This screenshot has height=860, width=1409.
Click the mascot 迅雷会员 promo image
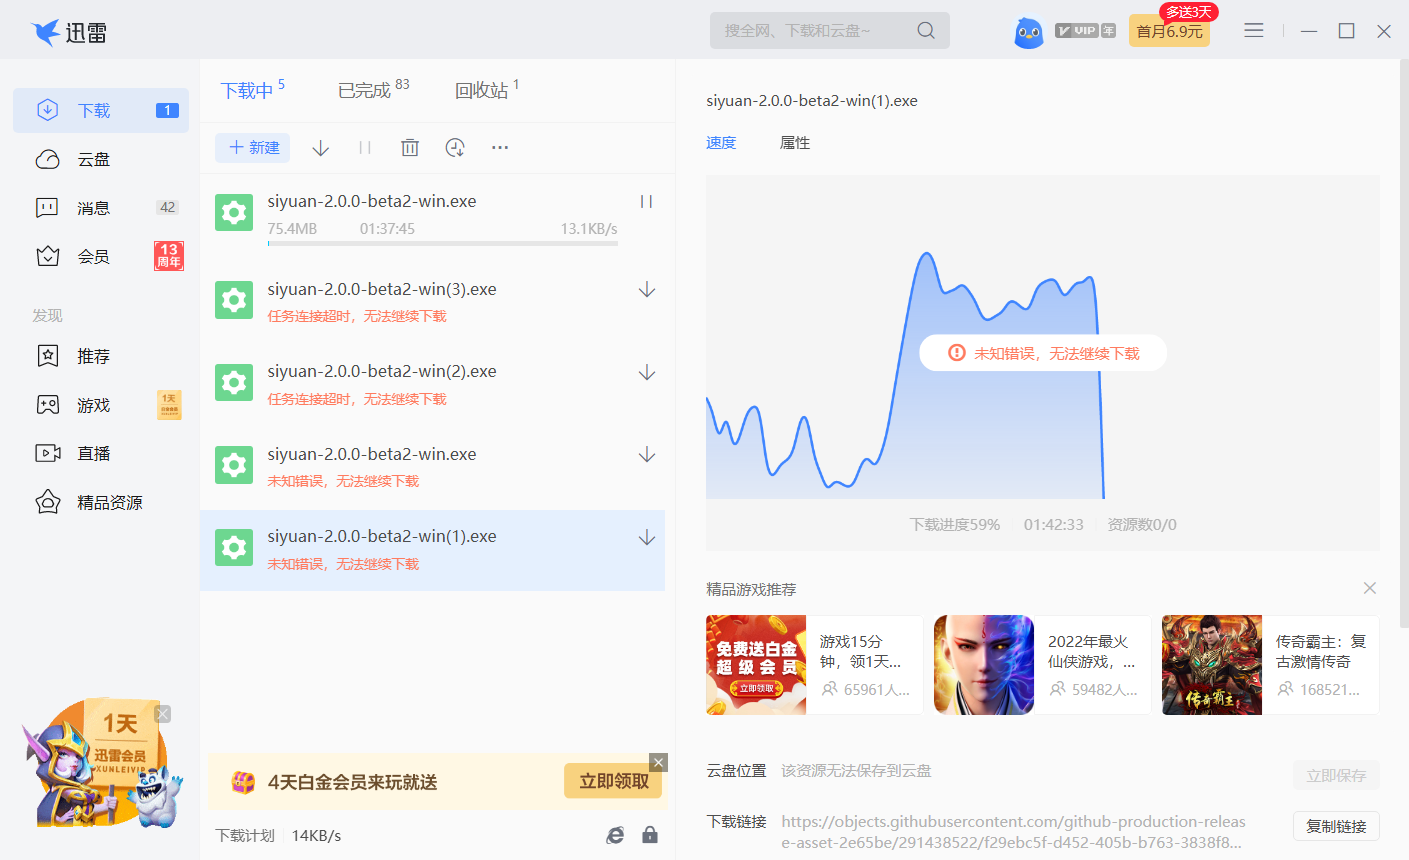point(100,765)
